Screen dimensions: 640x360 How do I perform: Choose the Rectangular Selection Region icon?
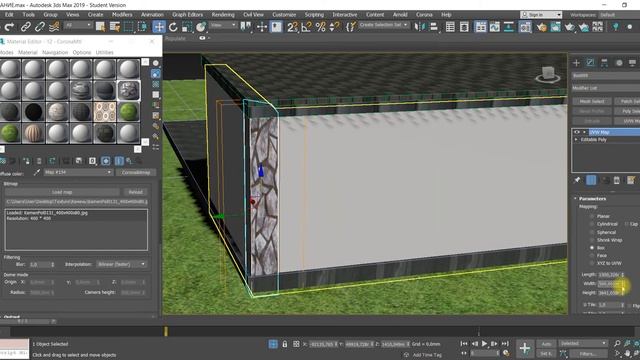click(x=129, y=27)
